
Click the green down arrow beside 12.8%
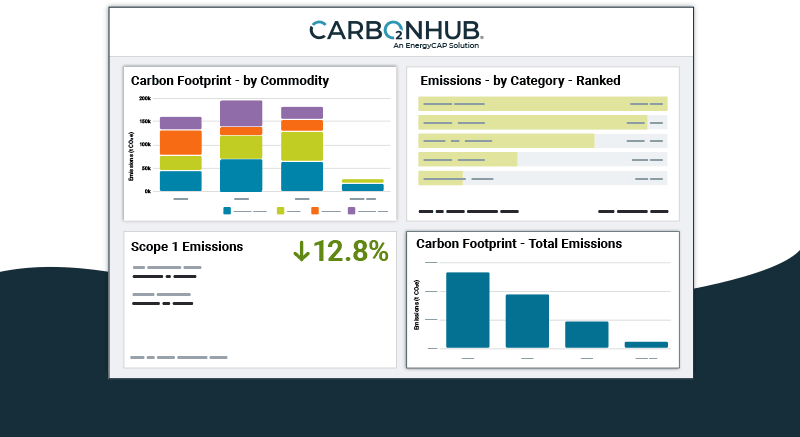pyautogui.click(x=301, y=251)
